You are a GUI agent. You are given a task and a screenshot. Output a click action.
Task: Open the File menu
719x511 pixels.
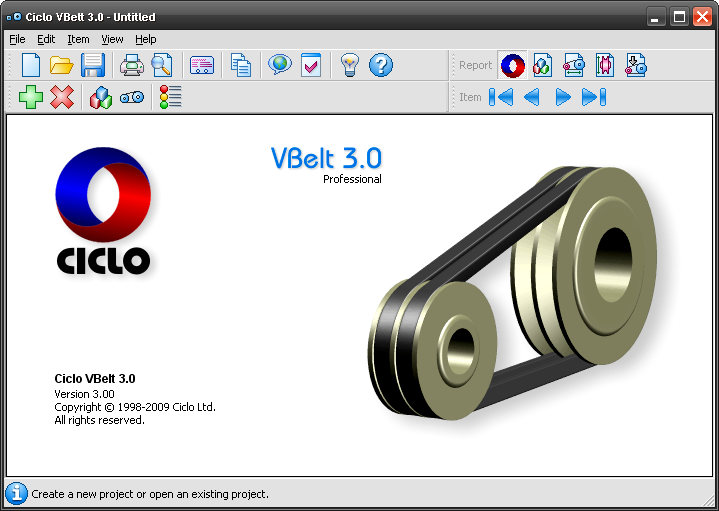tap(17, 39)
